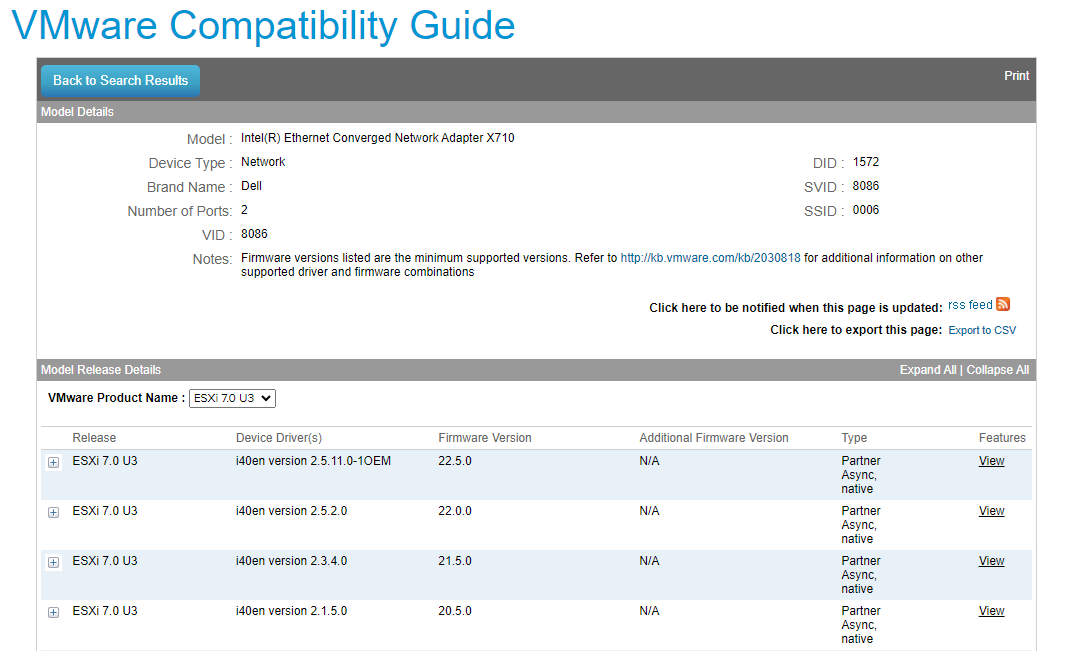
Task: View features for firmware version 20.5.0
Action: (991, 610)
